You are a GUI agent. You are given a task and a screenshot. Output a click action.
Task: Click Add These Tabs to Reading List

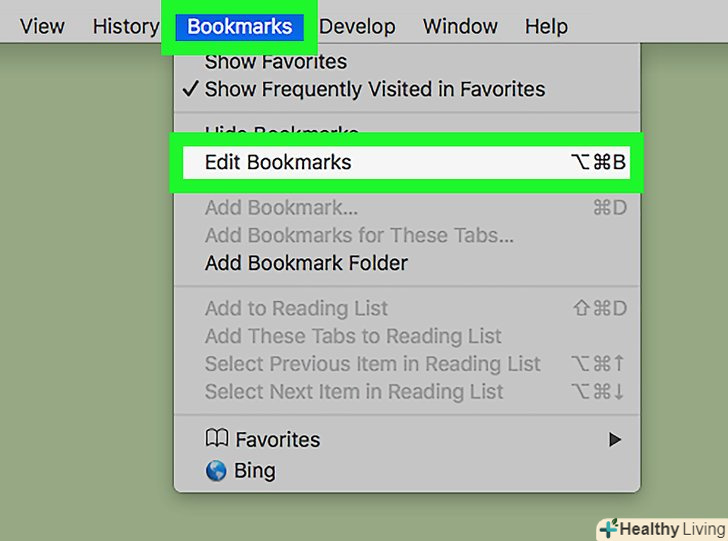(x=353, y=337)
